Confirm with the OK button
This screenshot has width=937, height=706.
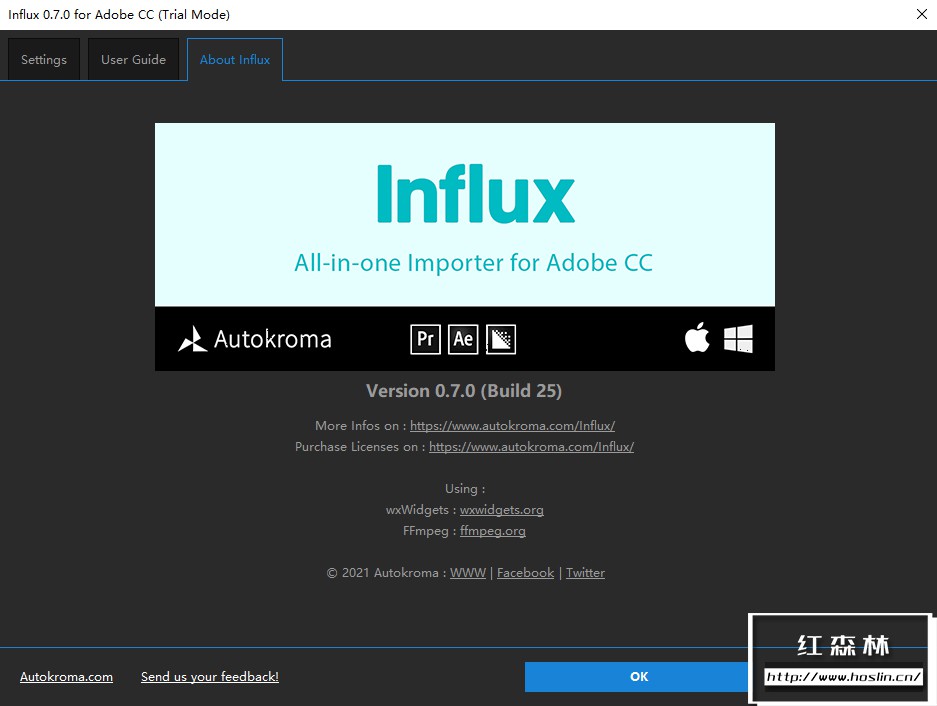coord(638,677)
